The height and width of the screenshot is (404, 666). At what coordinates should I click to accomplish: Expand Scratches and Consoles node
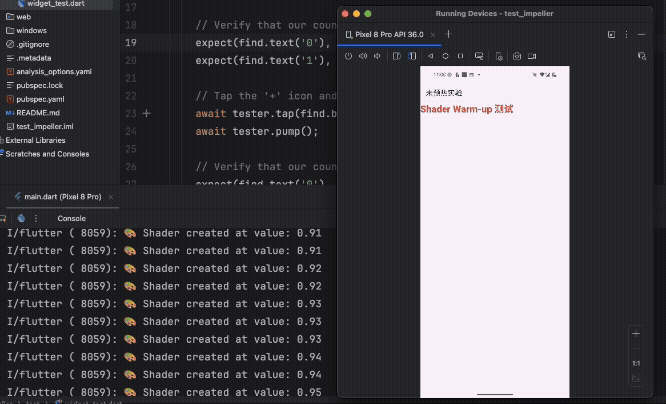(x=45, y=154)
